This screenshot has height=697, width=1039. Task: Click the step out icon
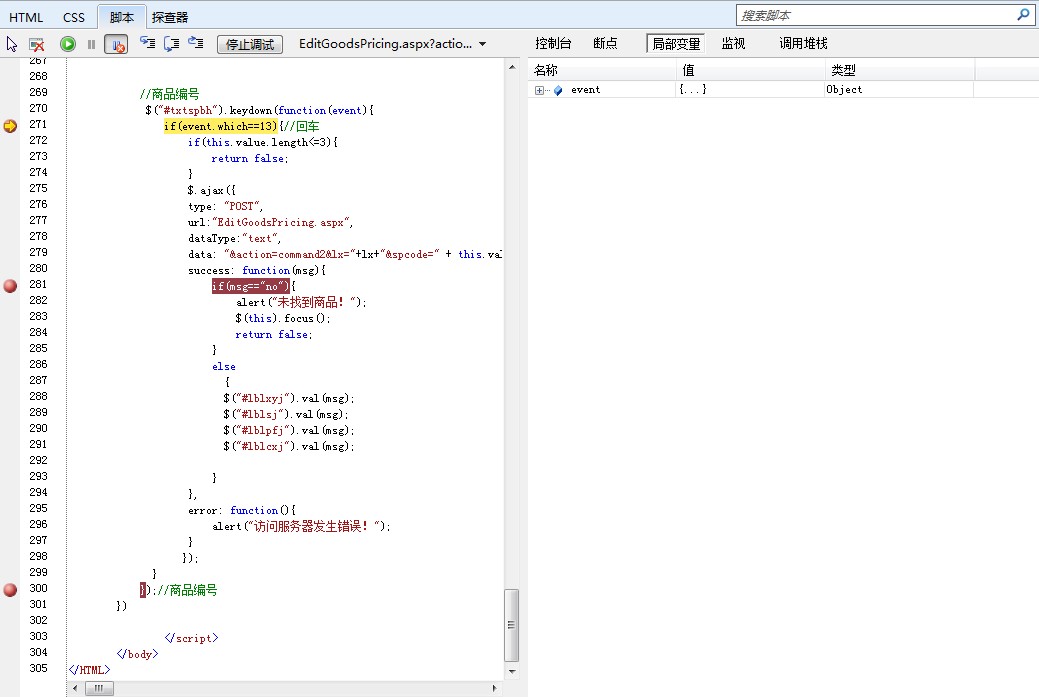coord(195,43)
